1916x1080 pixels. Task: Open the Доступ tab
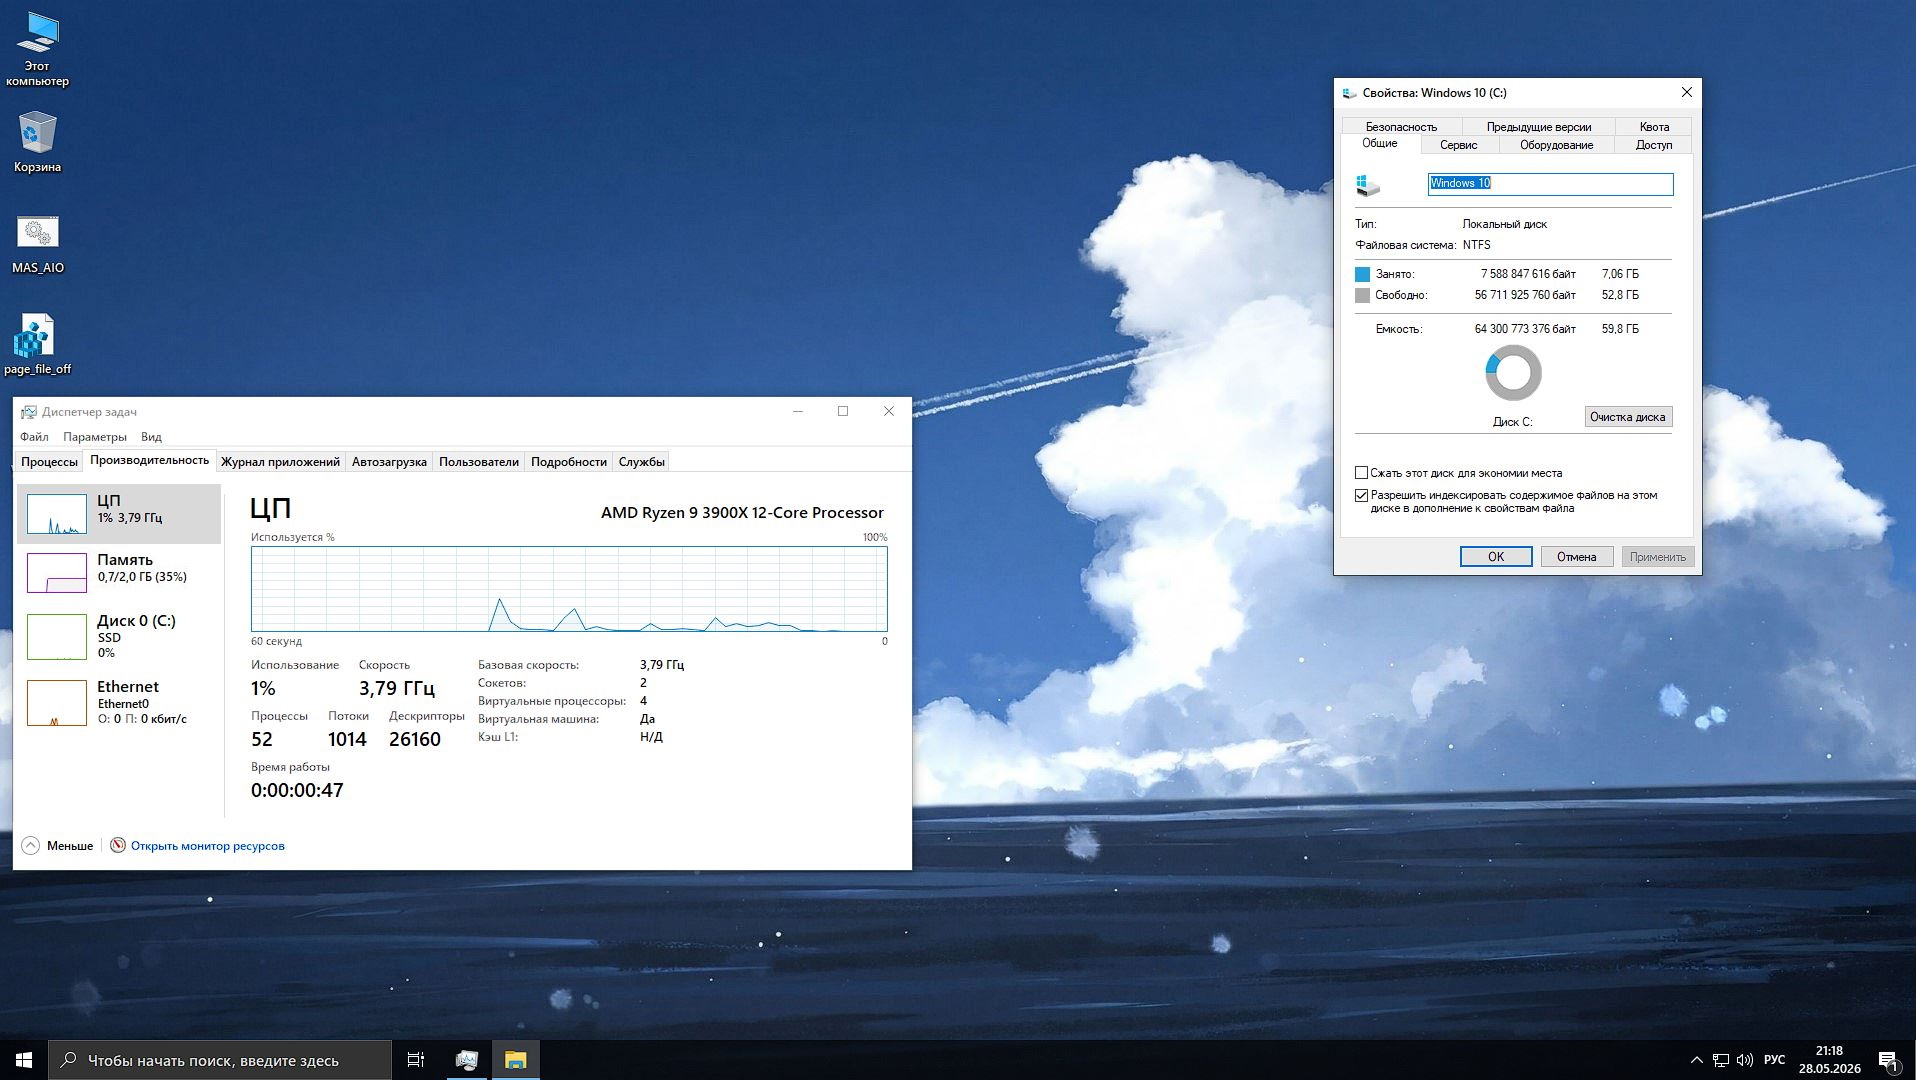point(1654,145)
